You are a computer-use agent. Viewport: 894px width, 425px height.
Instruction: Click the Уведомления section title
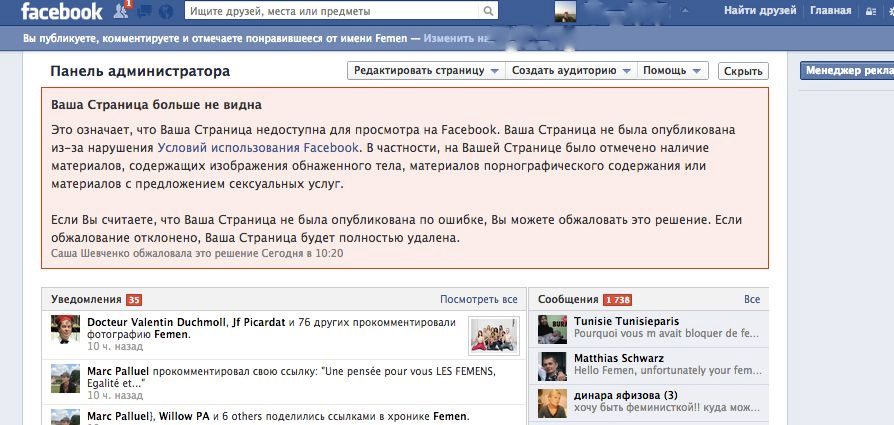pyautogui.click(x=86, y=299)
